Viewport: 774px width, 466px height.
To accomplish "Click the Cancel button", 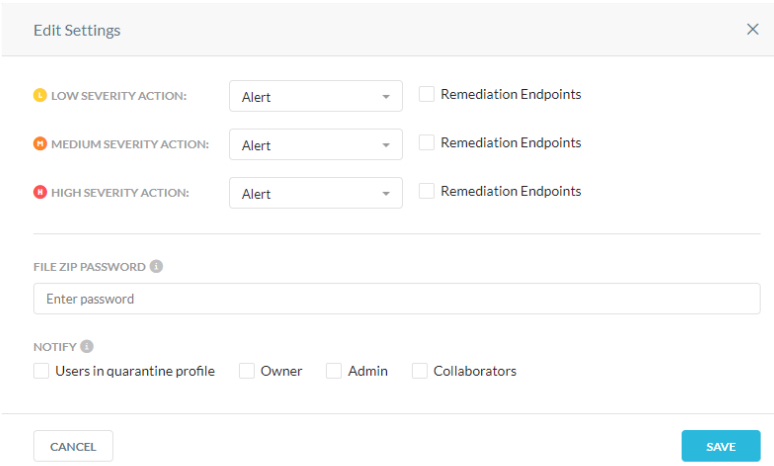I will pos(73,446).
